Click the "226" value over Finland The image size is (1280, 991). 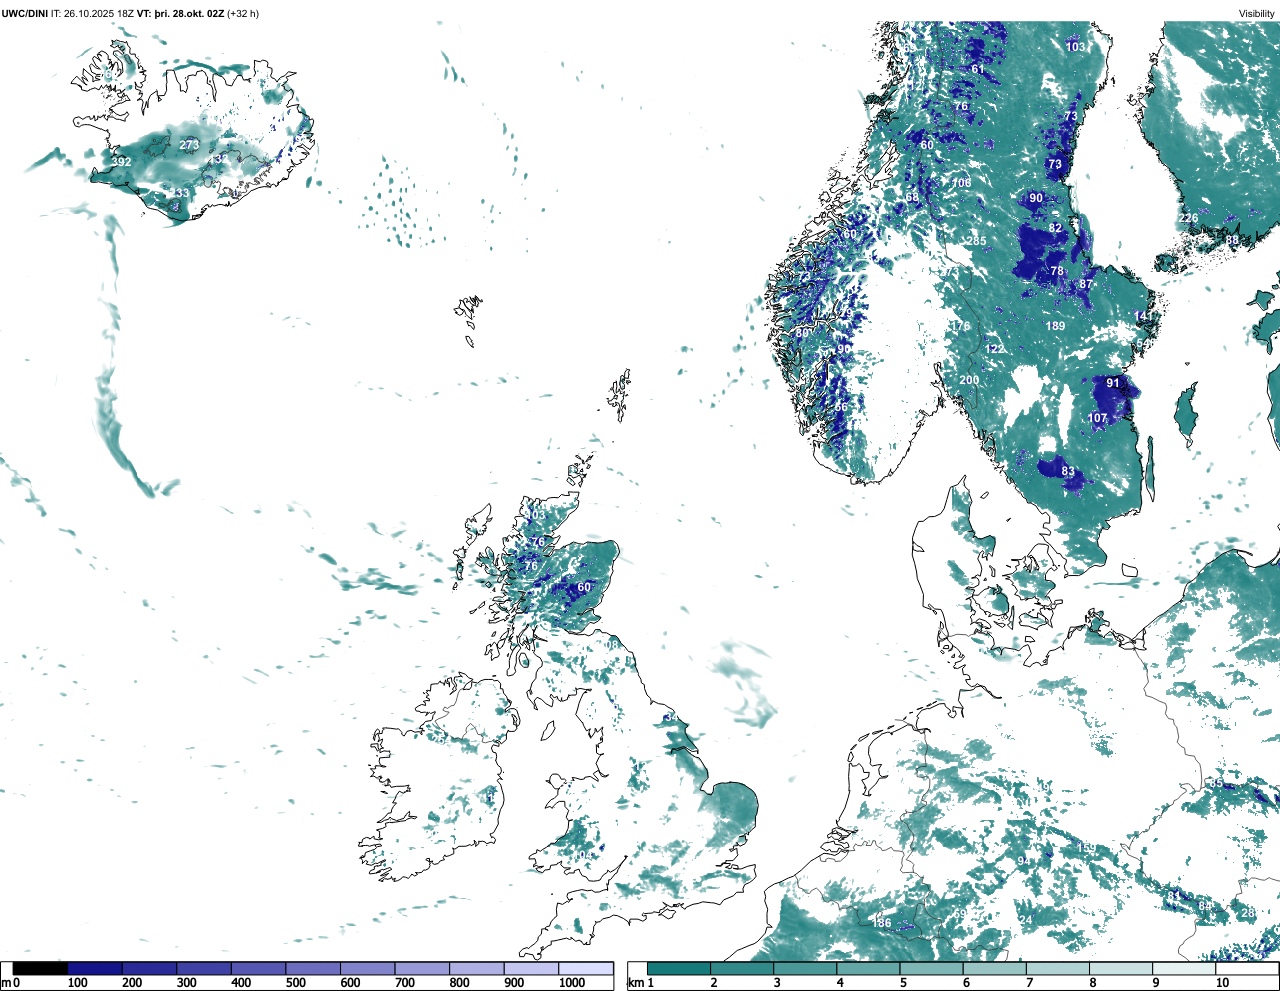point(1188,218)
